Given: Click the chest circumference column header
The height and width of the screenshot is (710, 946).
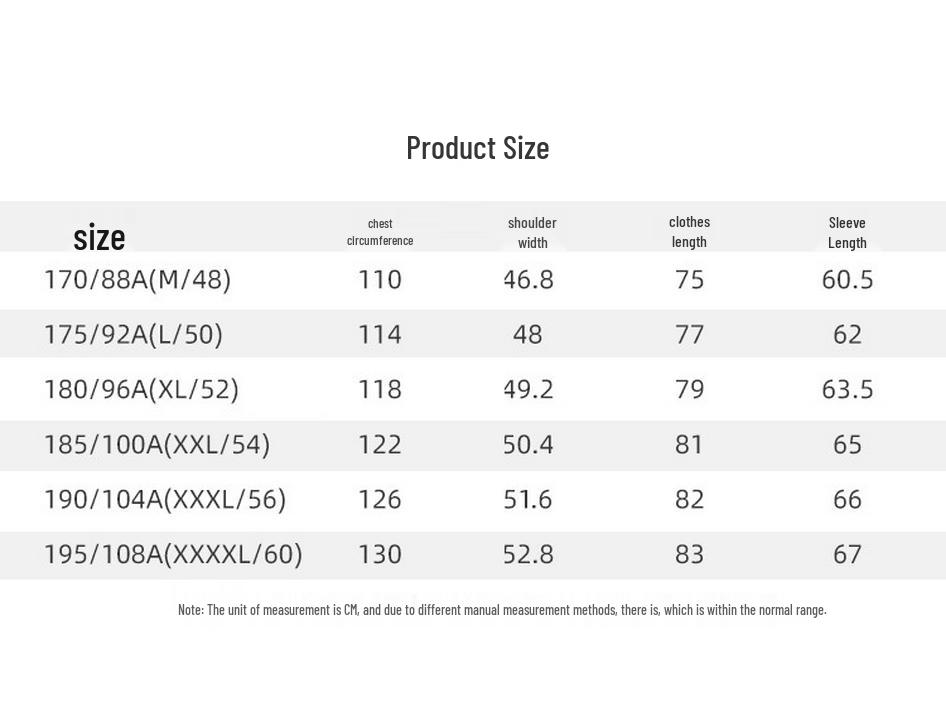Looking at the screenshot, I should (x=380, y=232).
